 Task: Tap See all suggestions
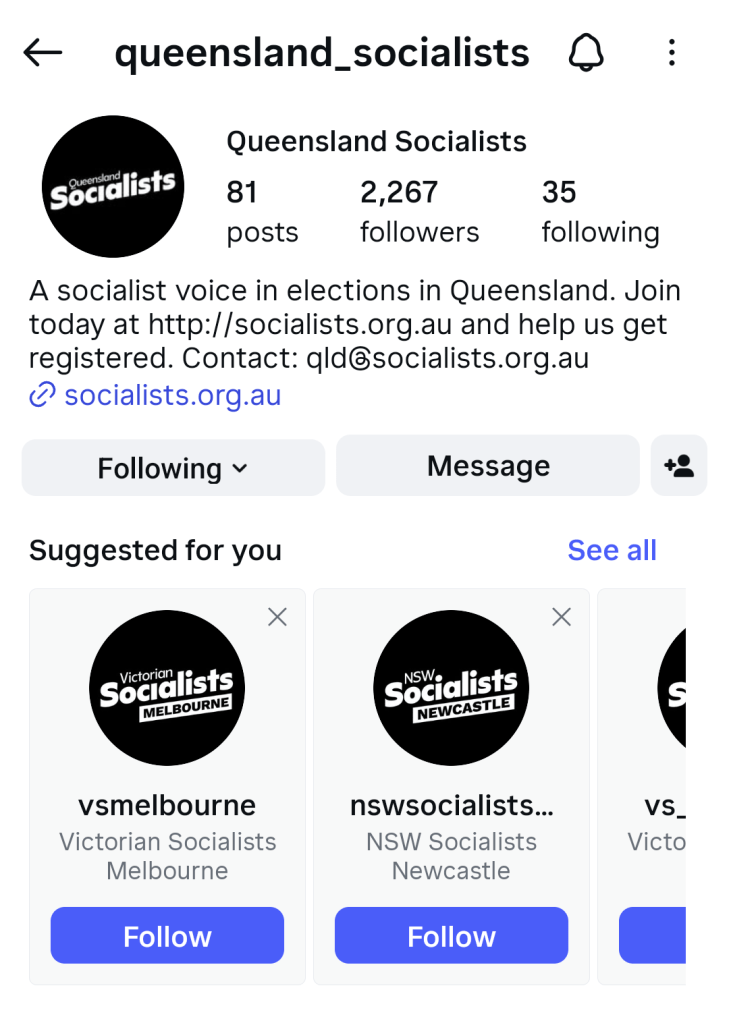[x=612, y=550]
